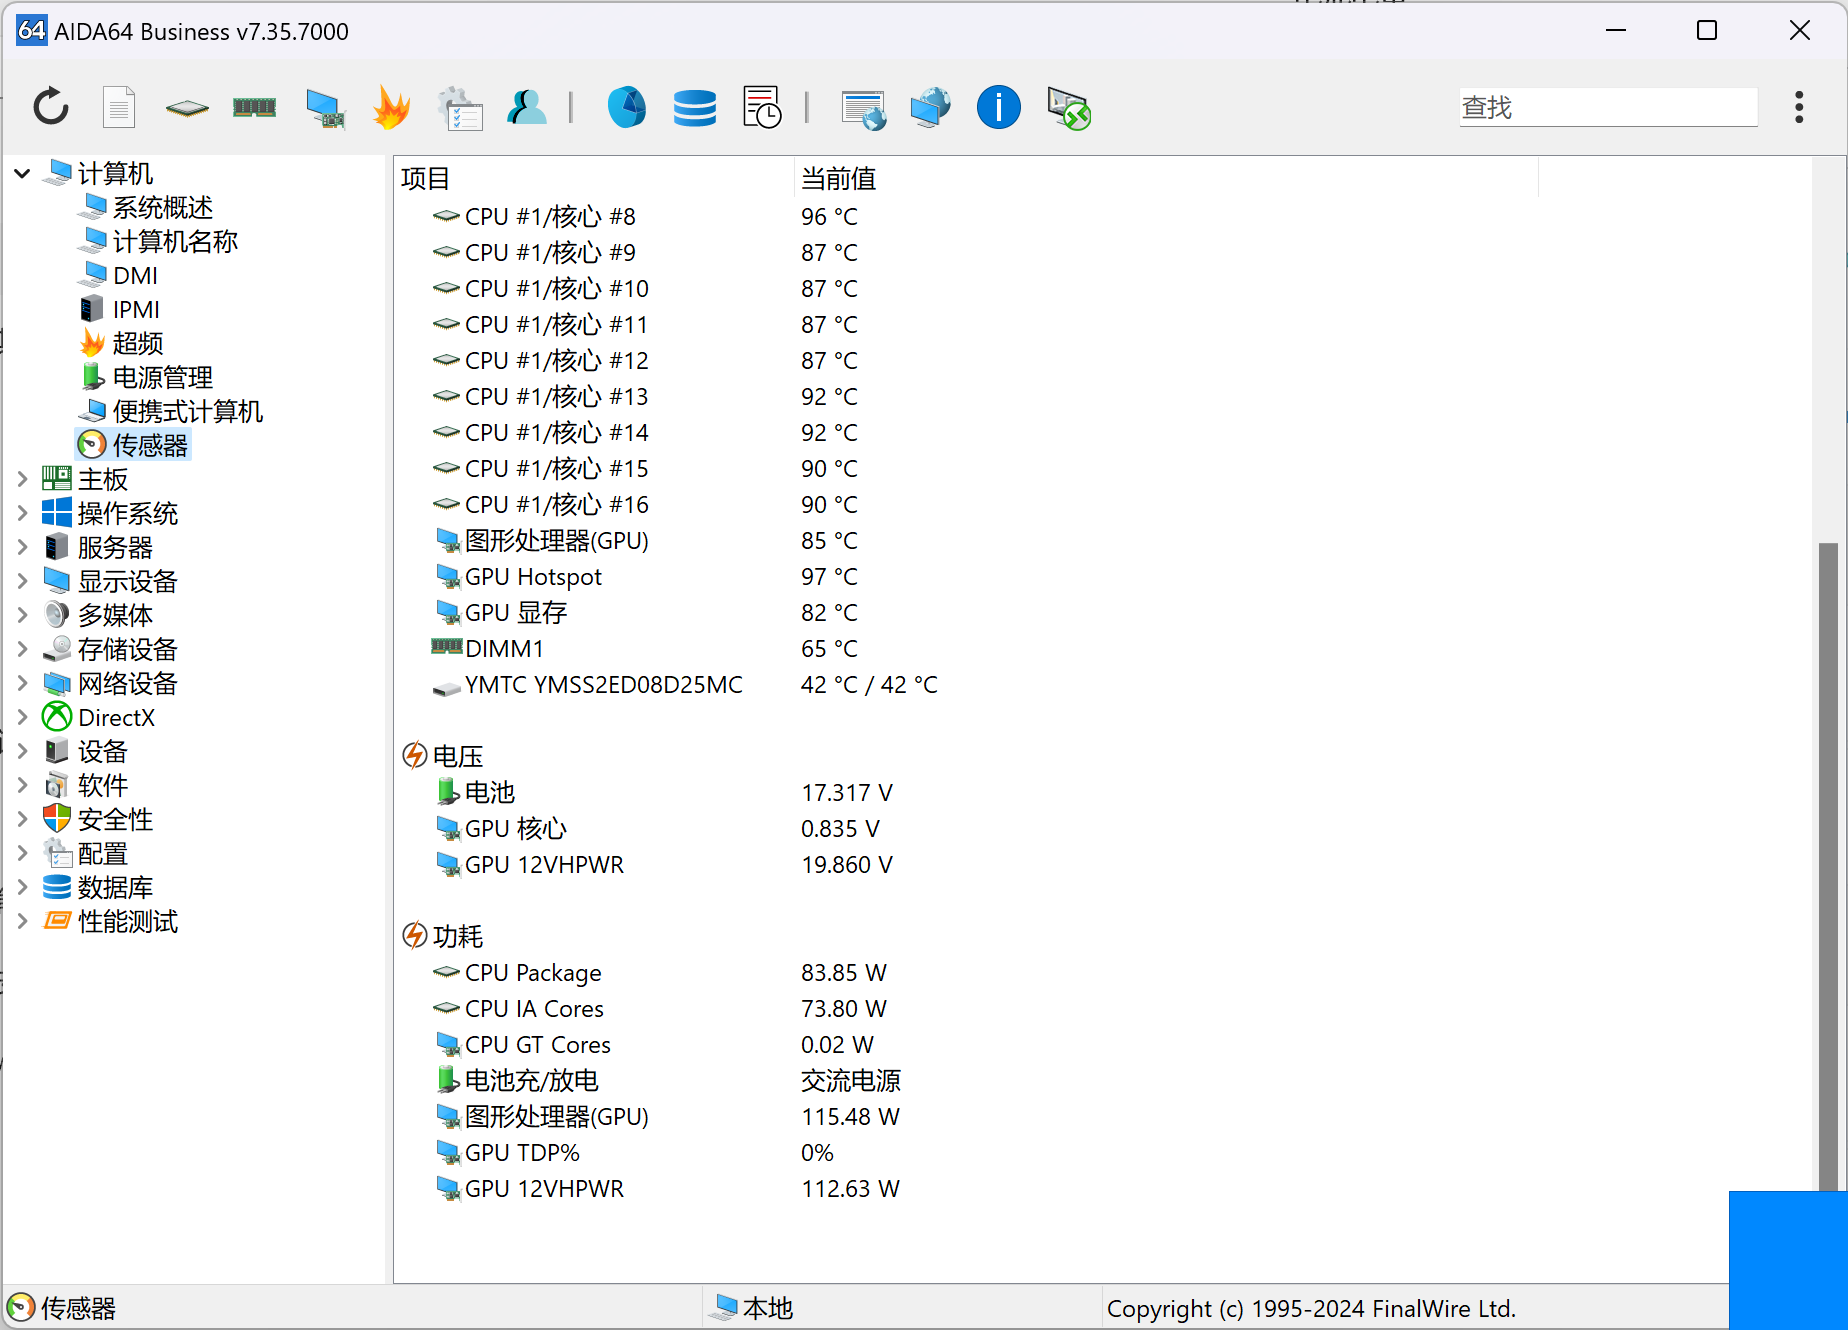
Task: Click the clipboard checklist toolbar icon
Action: pyautogui.click(x=460, y=108)
